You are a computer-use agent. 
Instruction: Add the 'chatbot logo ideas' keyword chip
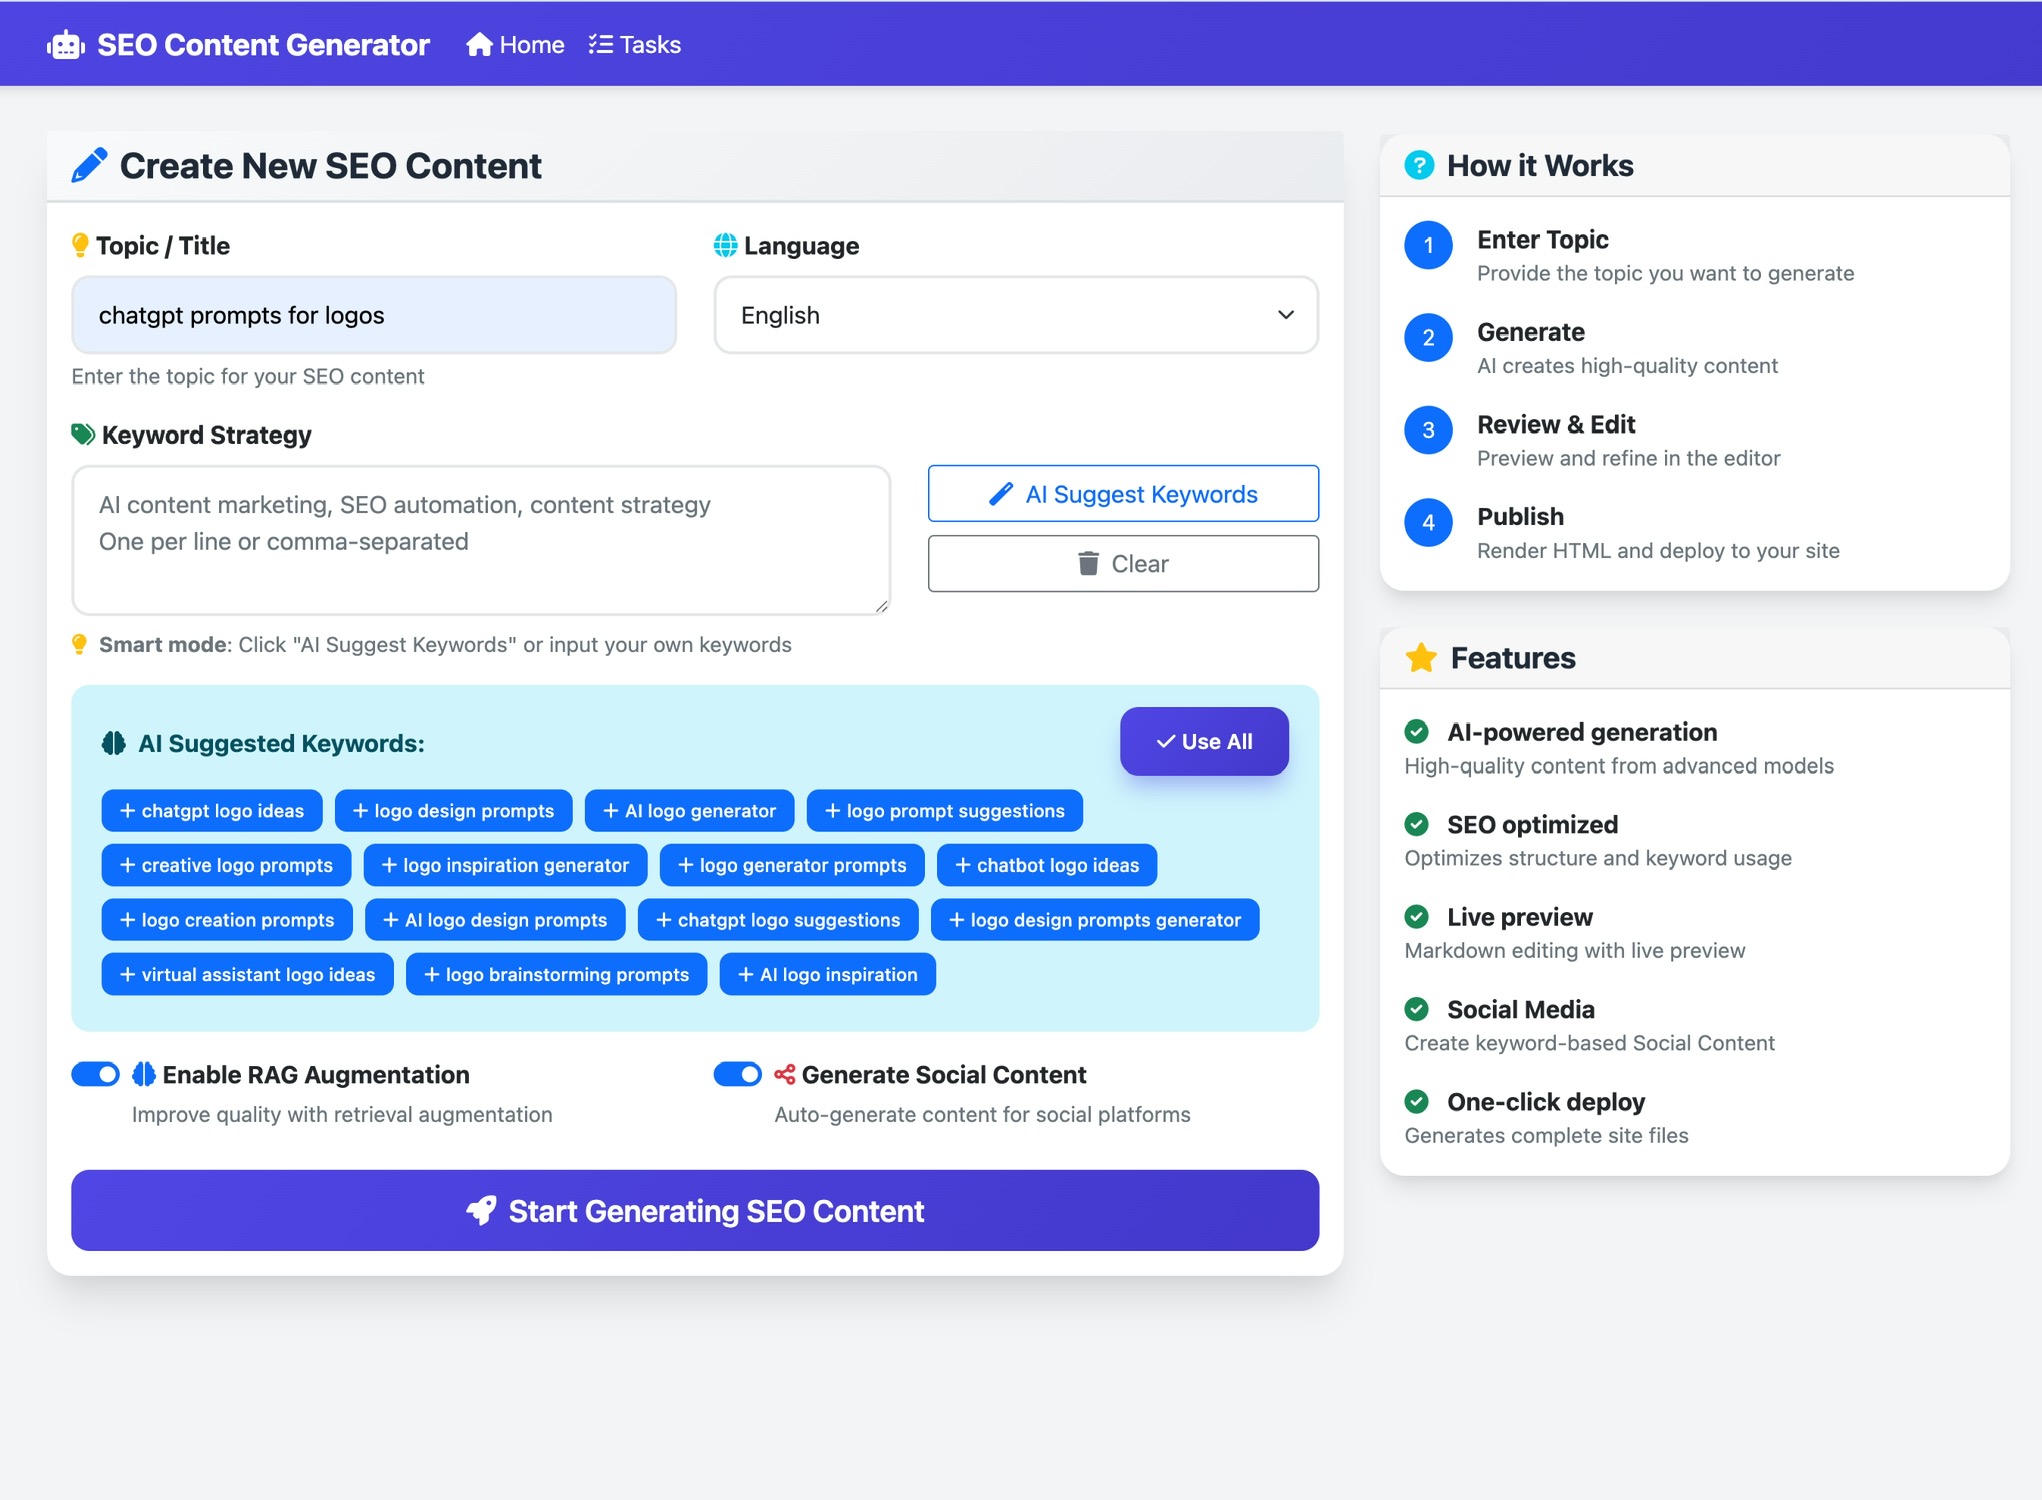[x=1047, y=865]
